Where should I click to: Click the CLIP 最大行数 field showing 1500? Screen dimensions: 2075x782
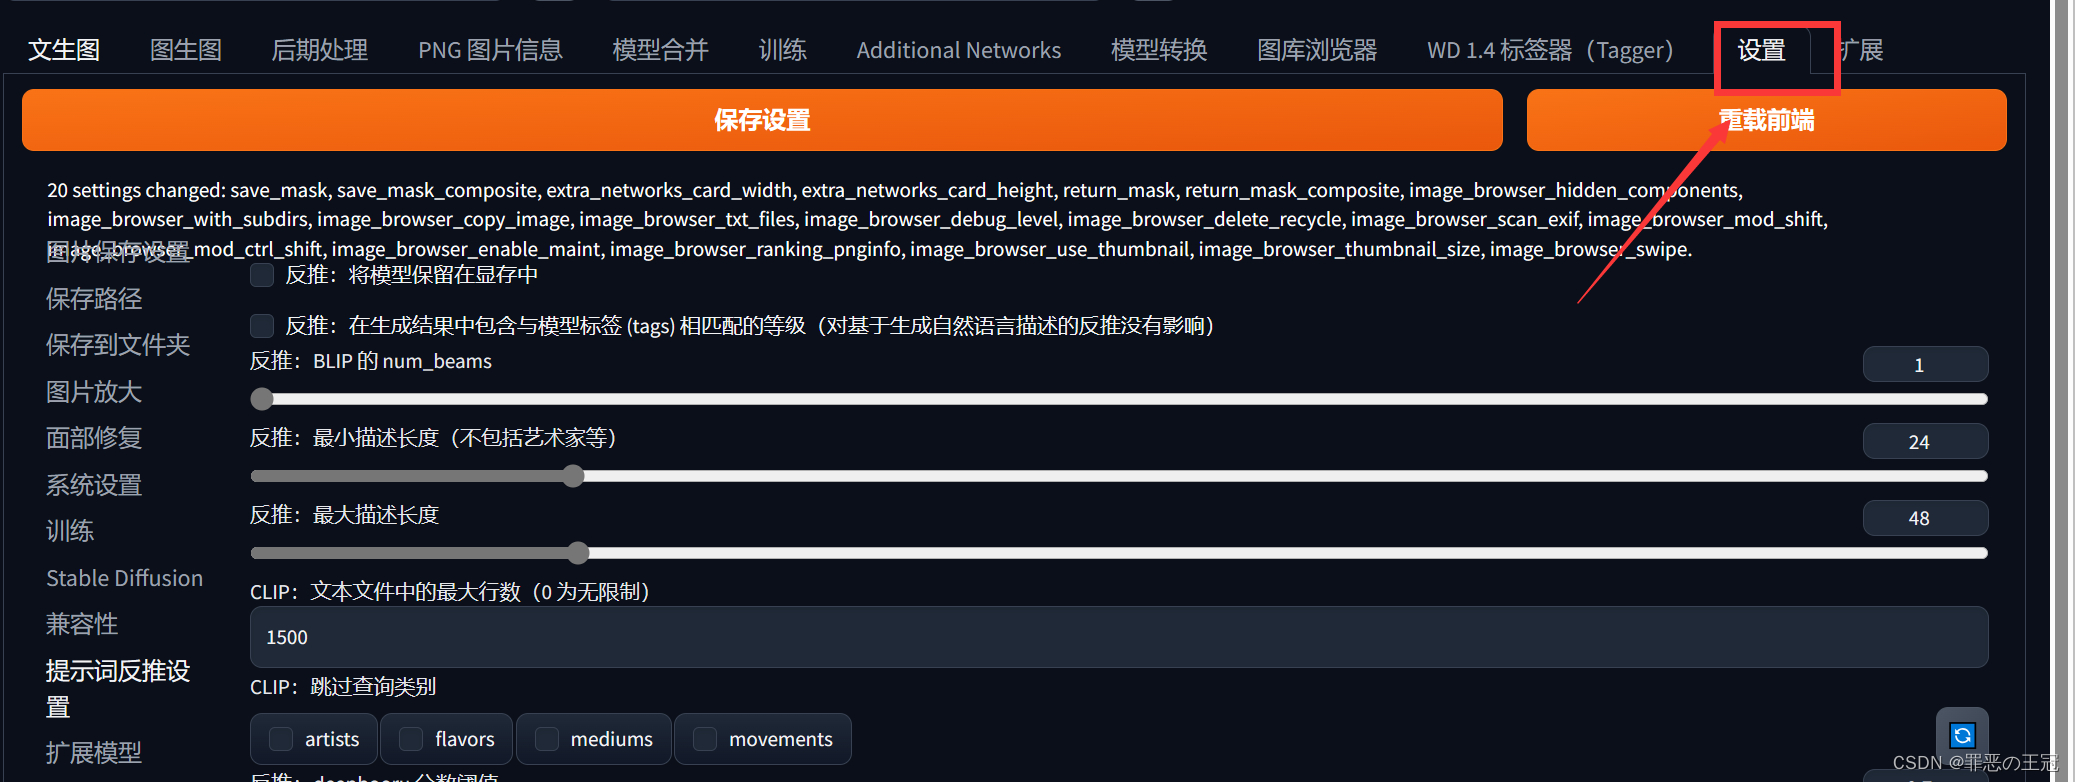1119,637
